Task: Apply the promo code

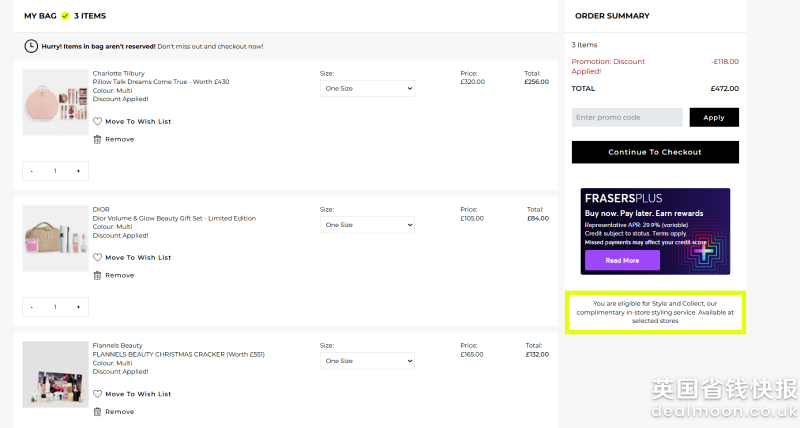Action: click(714, 117)
